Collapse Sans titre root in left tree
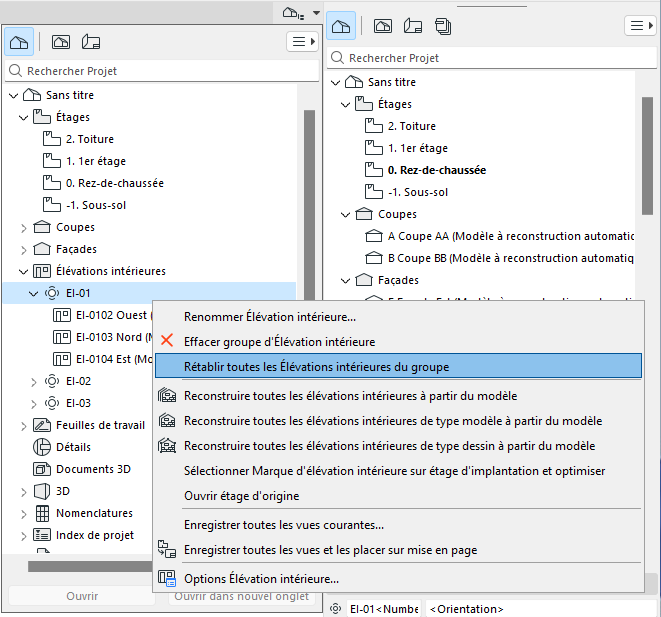The height and width of the screenshot is (617, 661). click(x=14, y=96)
